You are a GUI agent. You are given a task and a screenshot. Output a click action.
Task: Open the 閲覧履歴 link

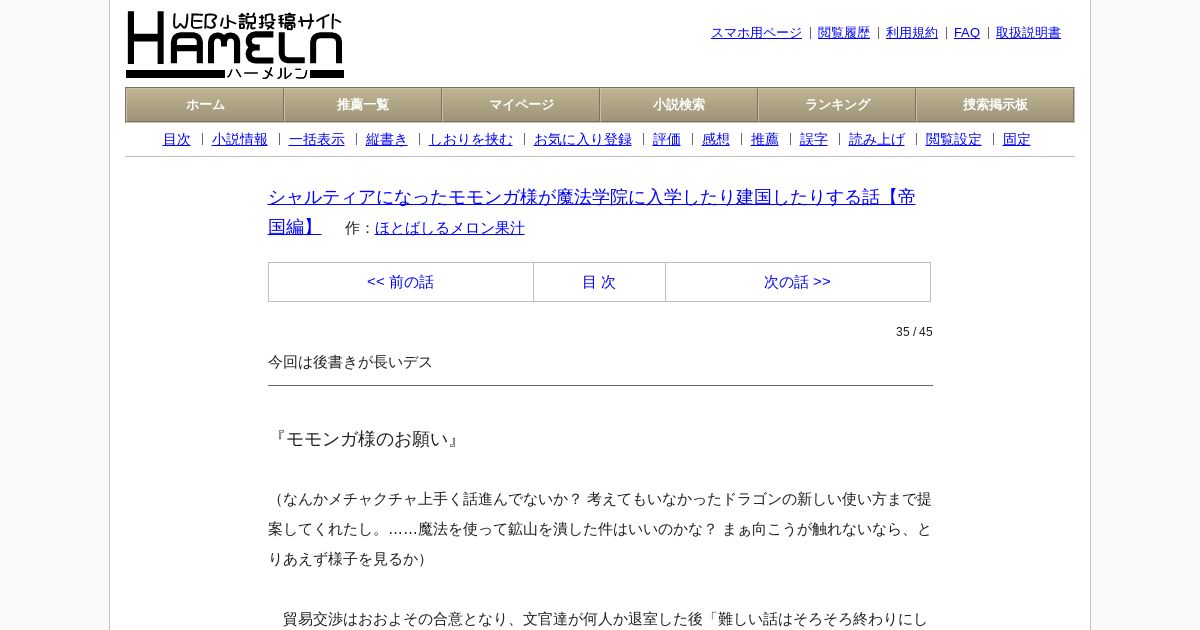pos(844,33)
